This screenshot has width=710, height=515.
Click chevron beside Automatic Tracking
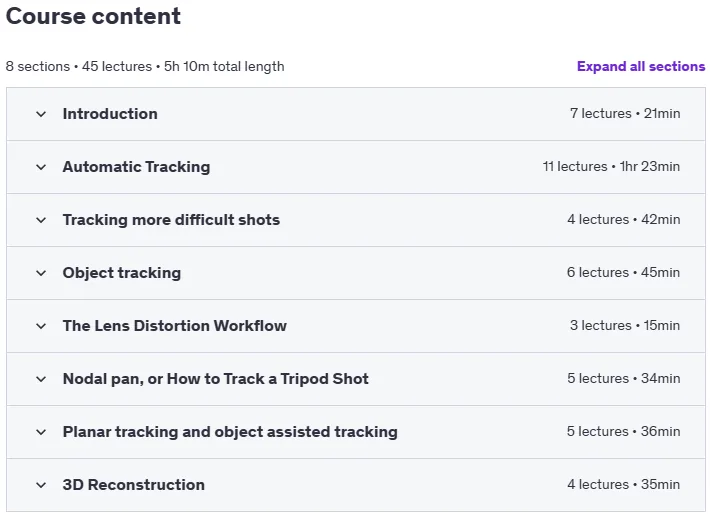pyautogui.click(x=41, y=167)
